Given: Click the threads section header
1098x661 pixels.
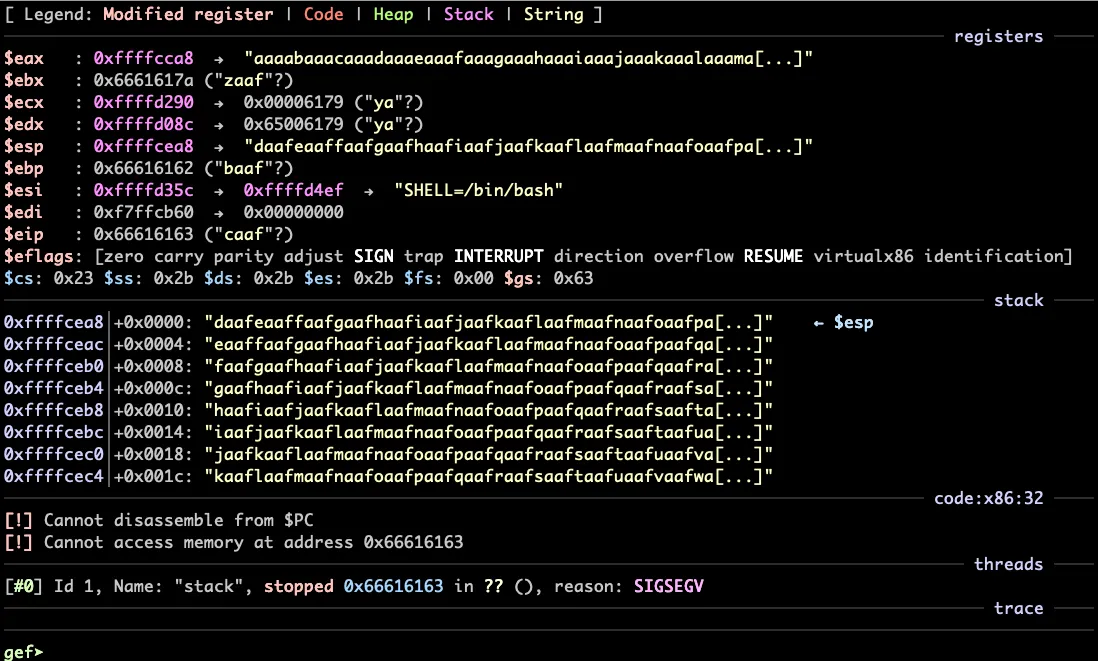Looking at the screenshot, I should click(x=1008, y=564).
